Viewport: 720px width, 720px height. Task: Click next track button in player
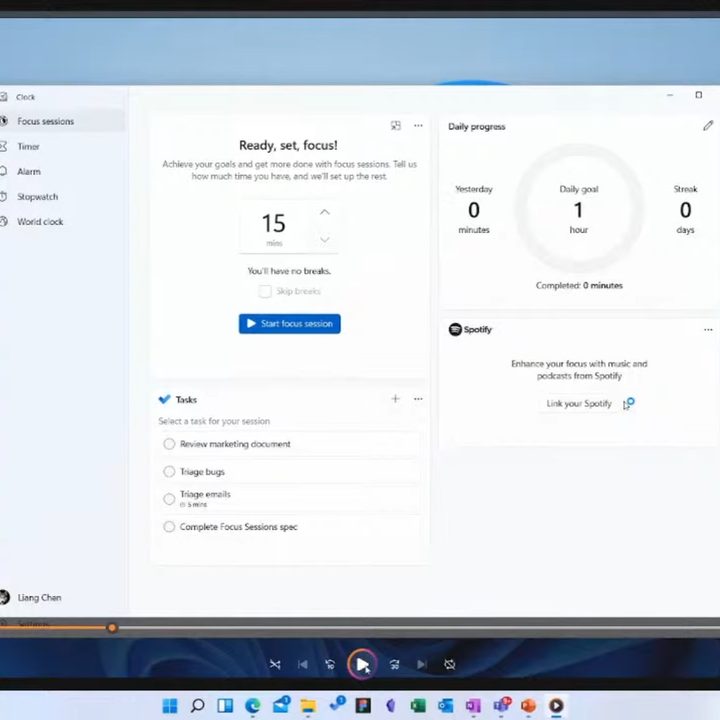point(422,664)
